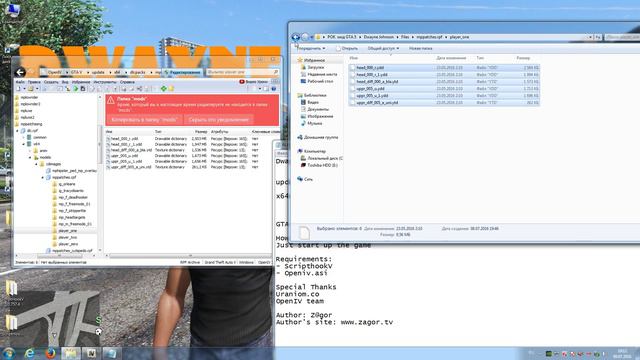The width and height of the screenshot is (640, 360).
Task: Select mppatchesng folder in OpenIV tree
Action: point(31,124)
